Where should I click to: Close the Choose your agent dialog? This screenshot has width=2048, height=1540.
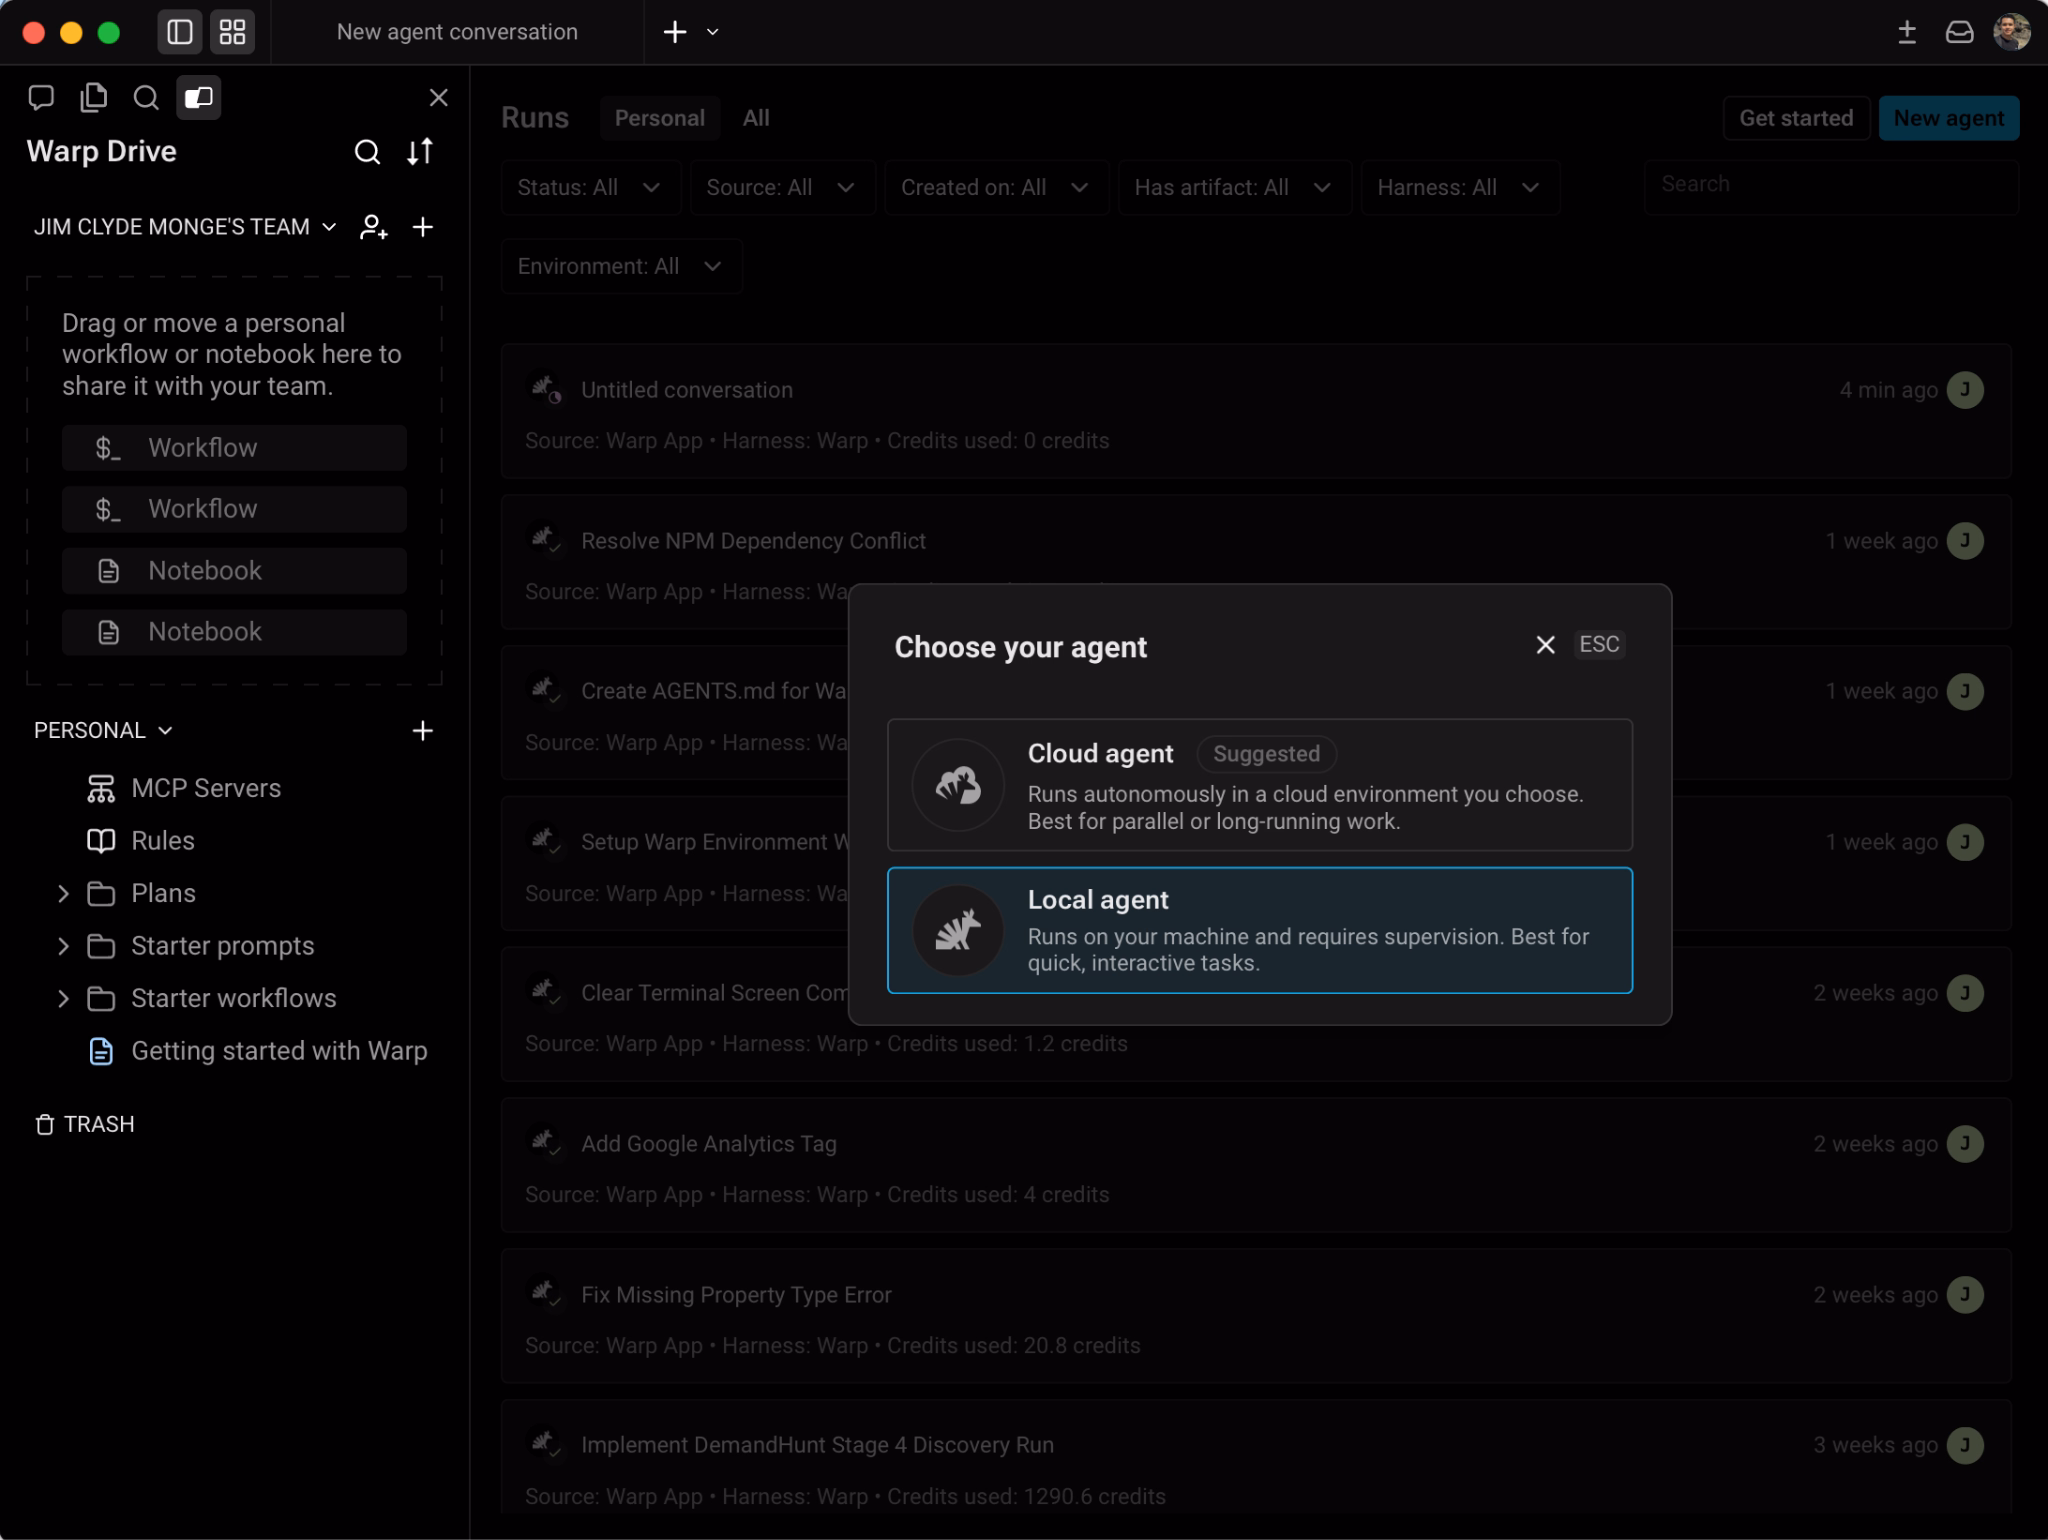[x=1545, y=645]
